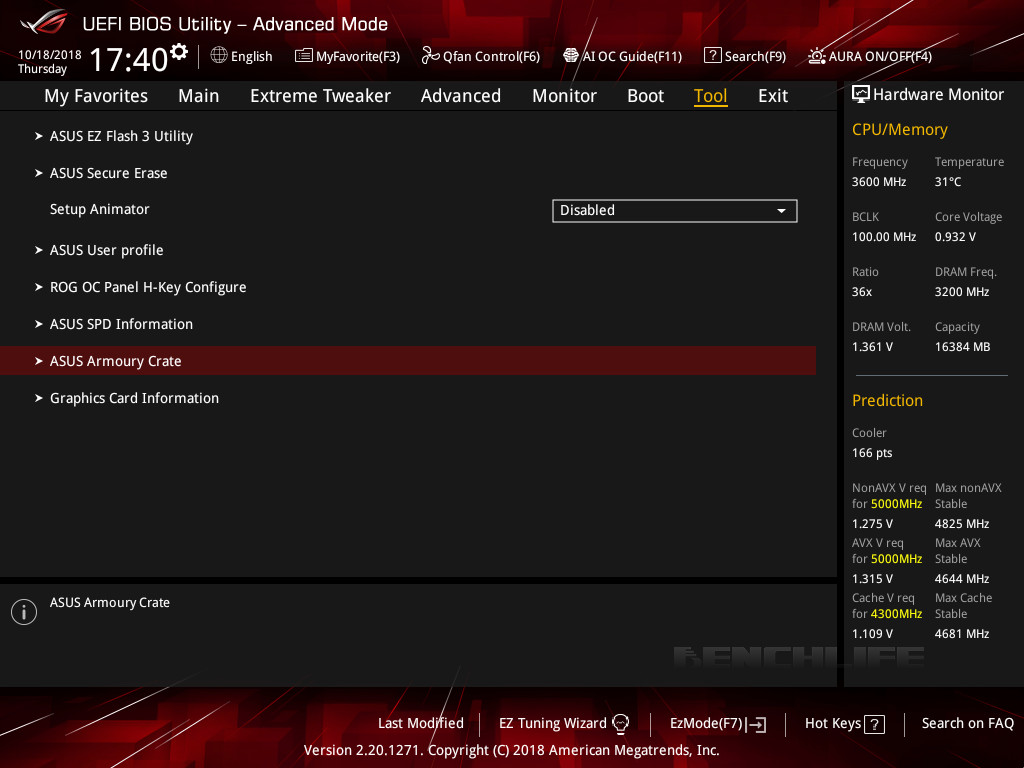Click the 166 pts cooler score

point(872,453)
